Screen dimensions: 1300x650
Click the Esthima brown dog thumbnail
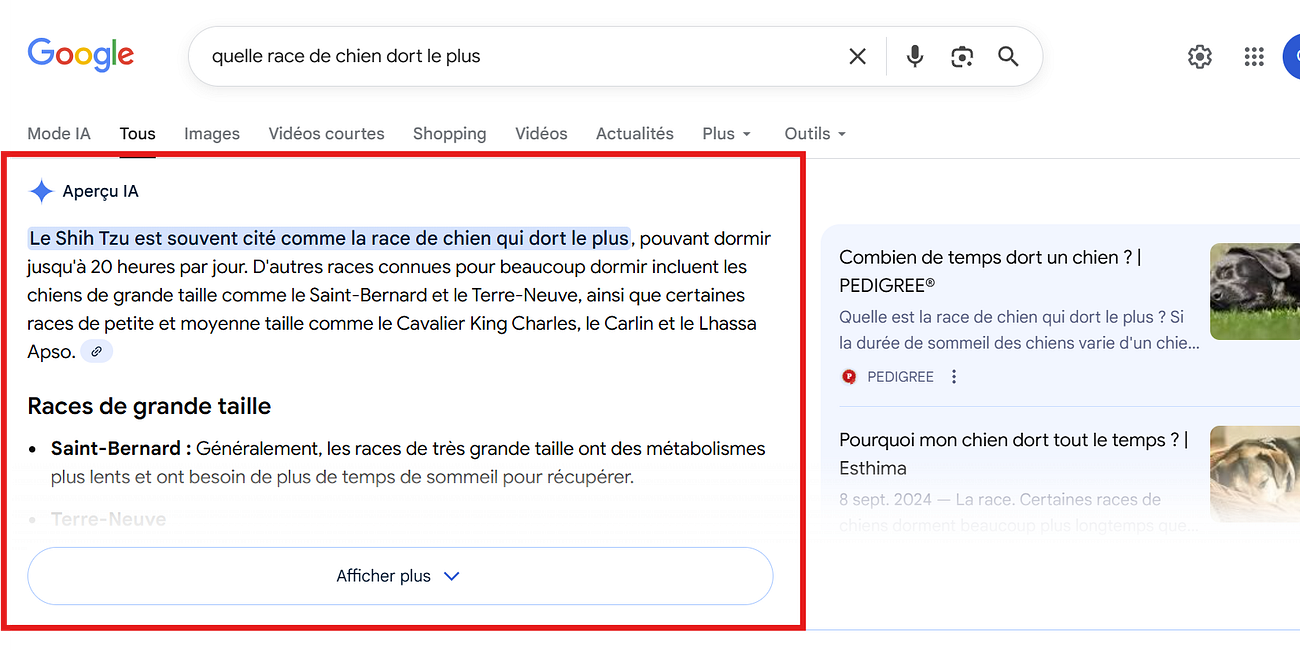1255,473
